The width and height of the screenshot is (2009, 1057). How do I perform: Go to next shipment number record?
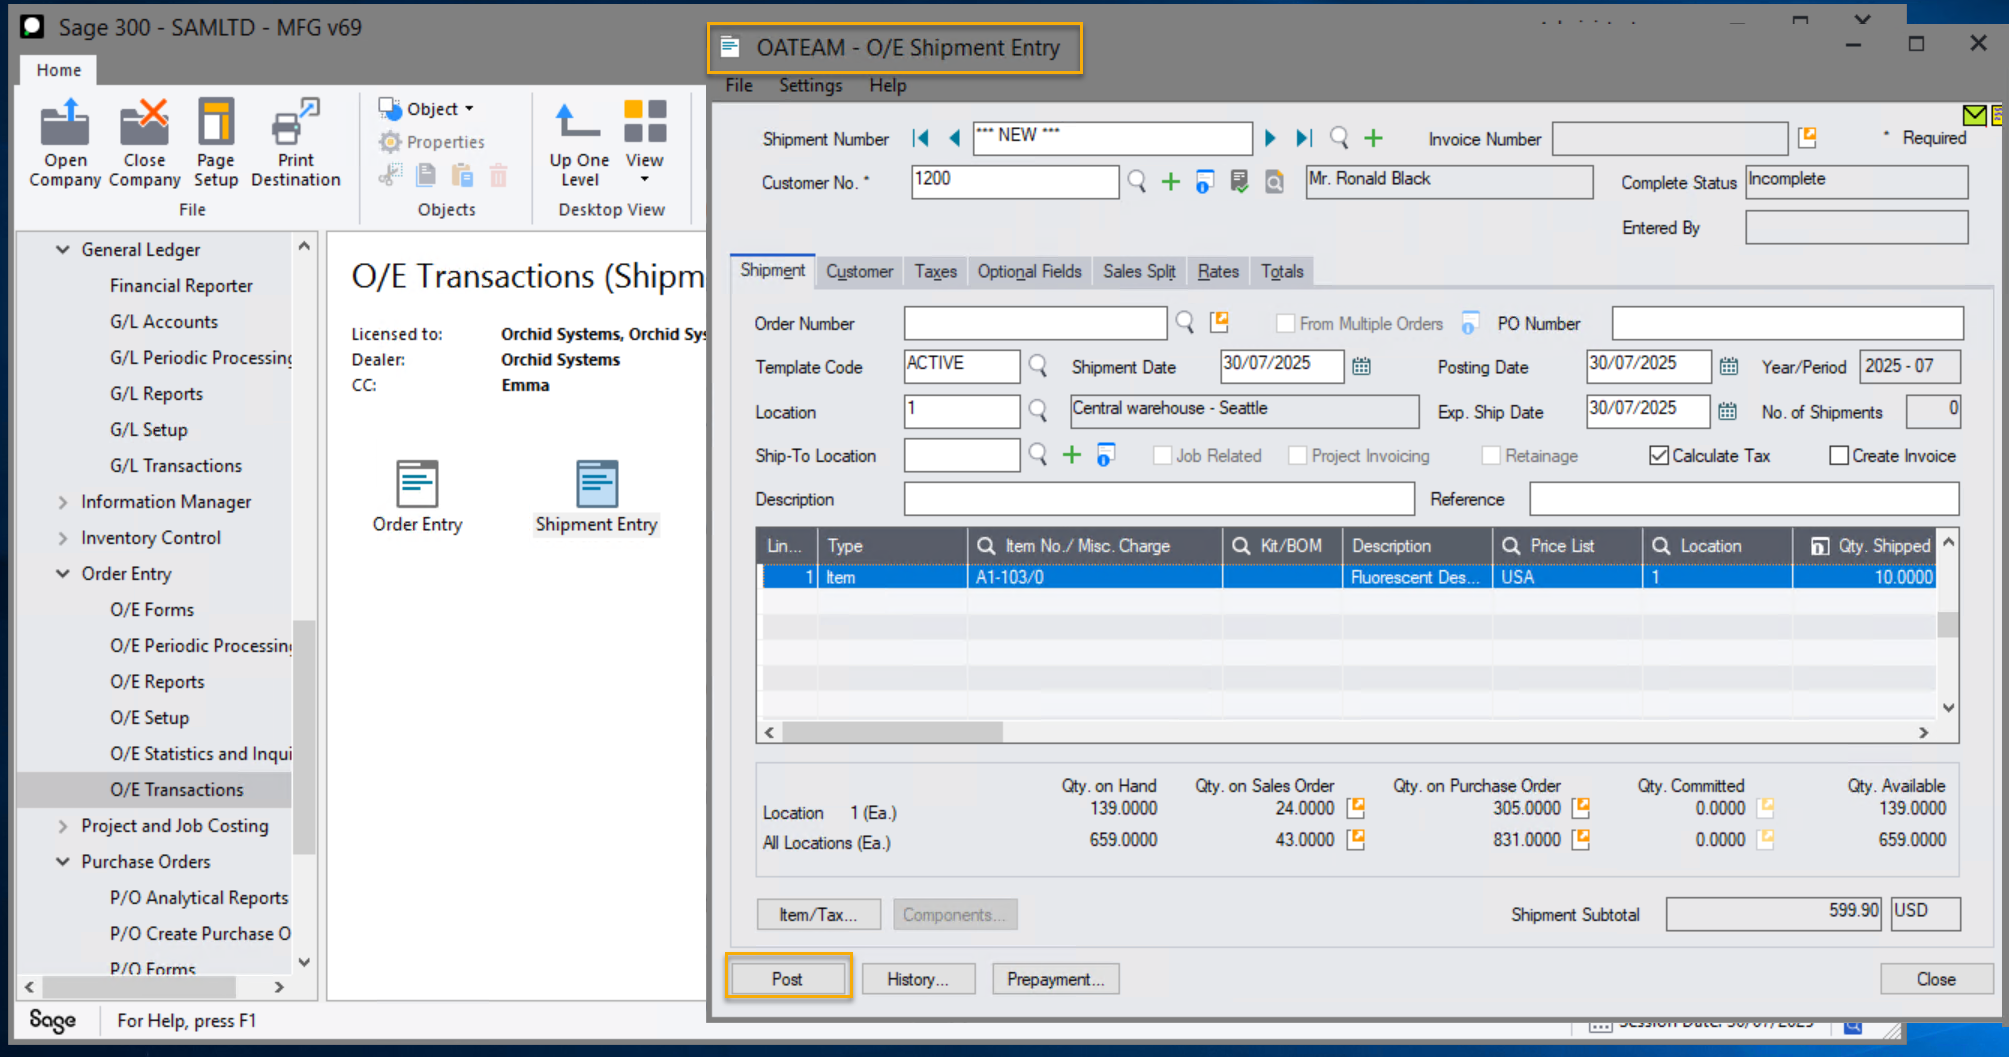1270,138
